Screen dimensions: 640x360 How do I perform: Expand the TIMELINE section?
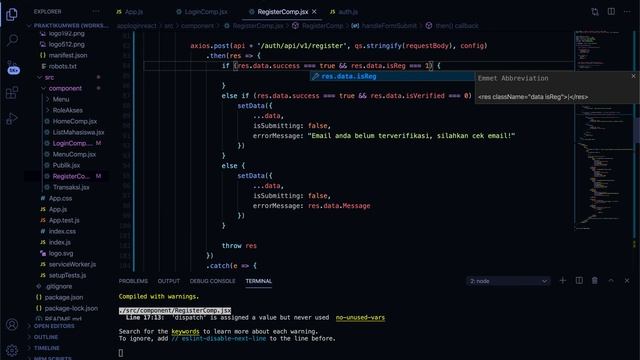[47, 348]
